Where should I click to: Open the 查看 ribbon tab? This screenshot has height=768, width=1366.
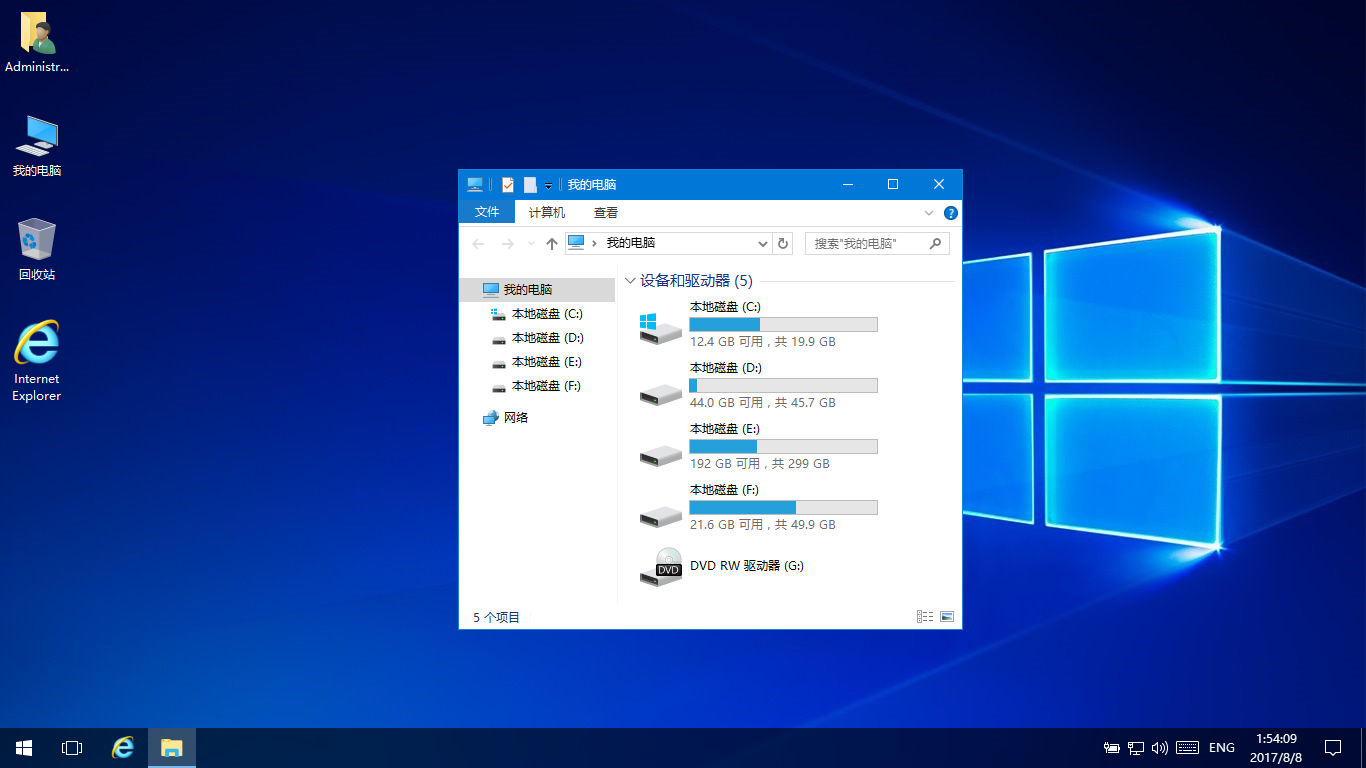pos(606,212)
